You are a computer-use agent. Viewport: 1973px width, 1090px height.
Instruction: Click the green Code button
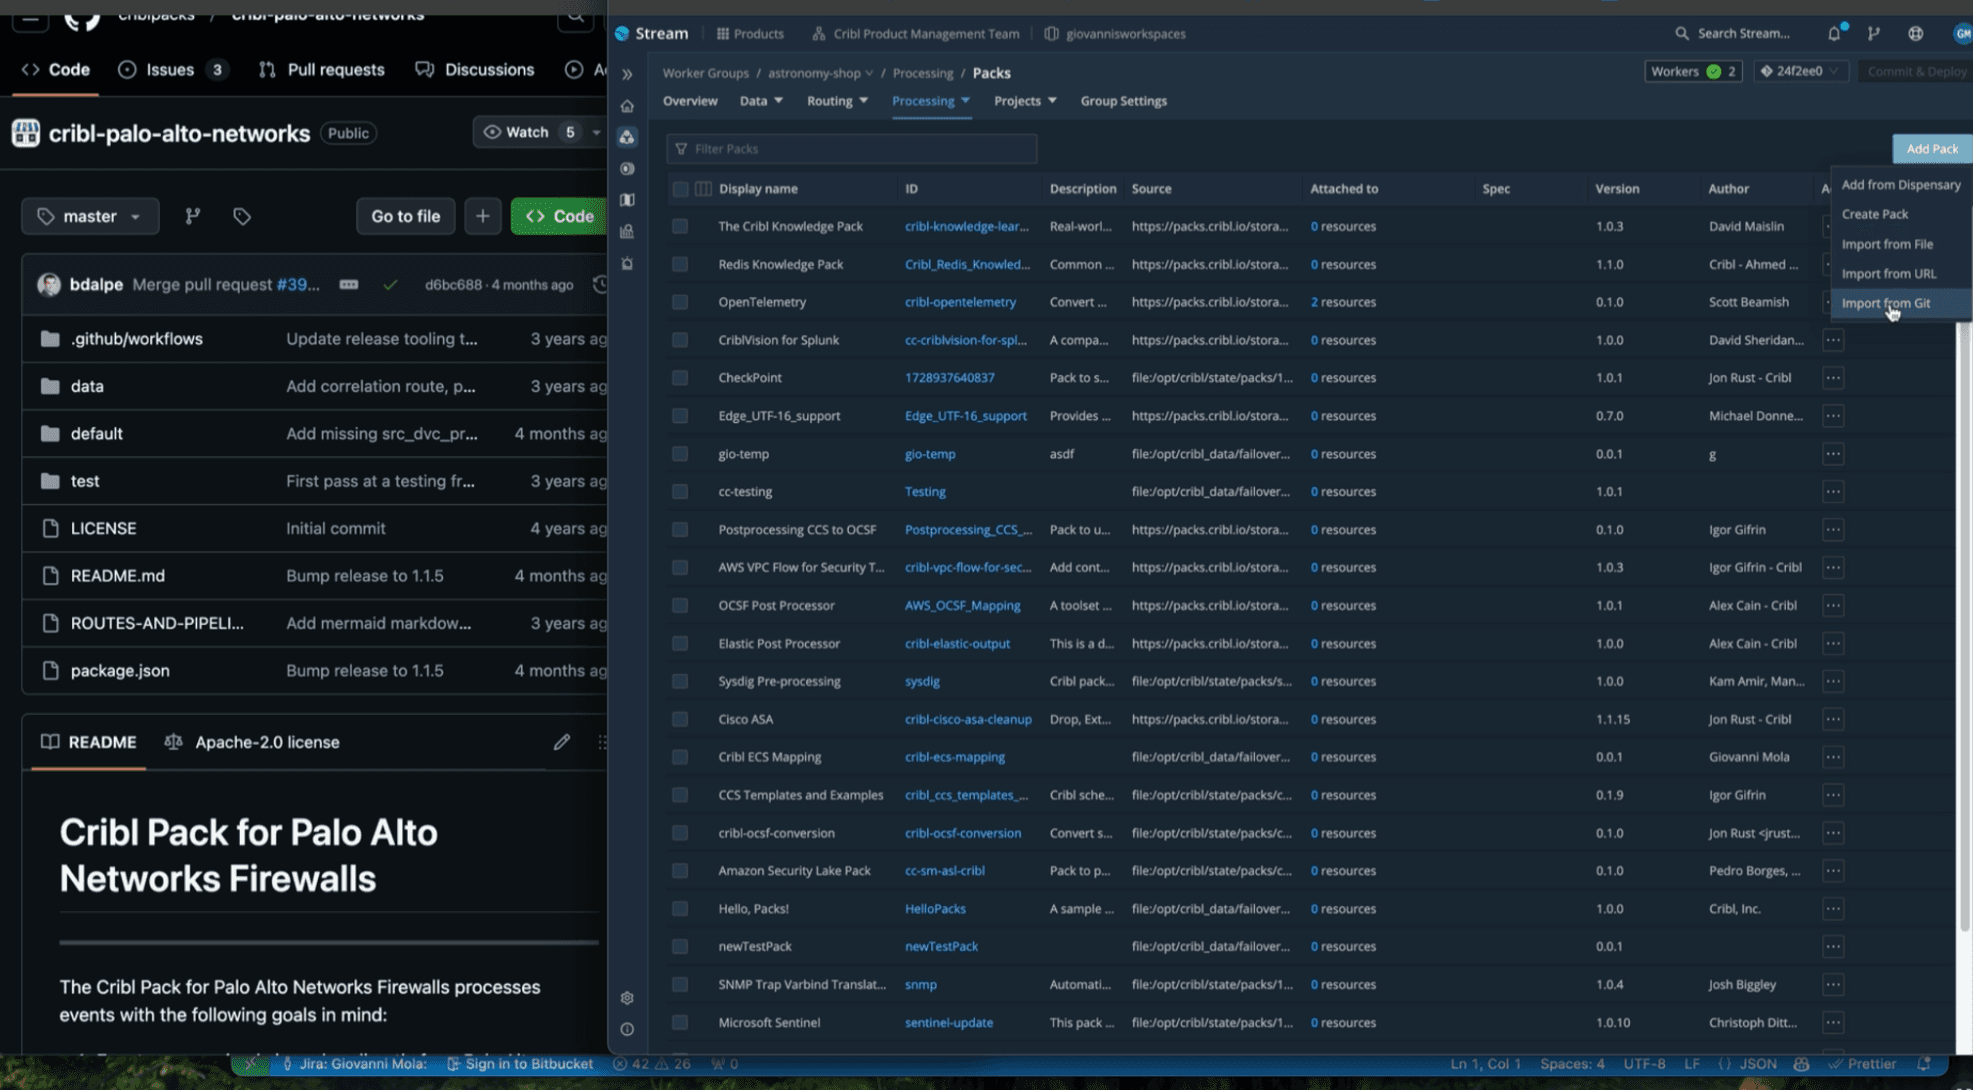click(559, 216)
